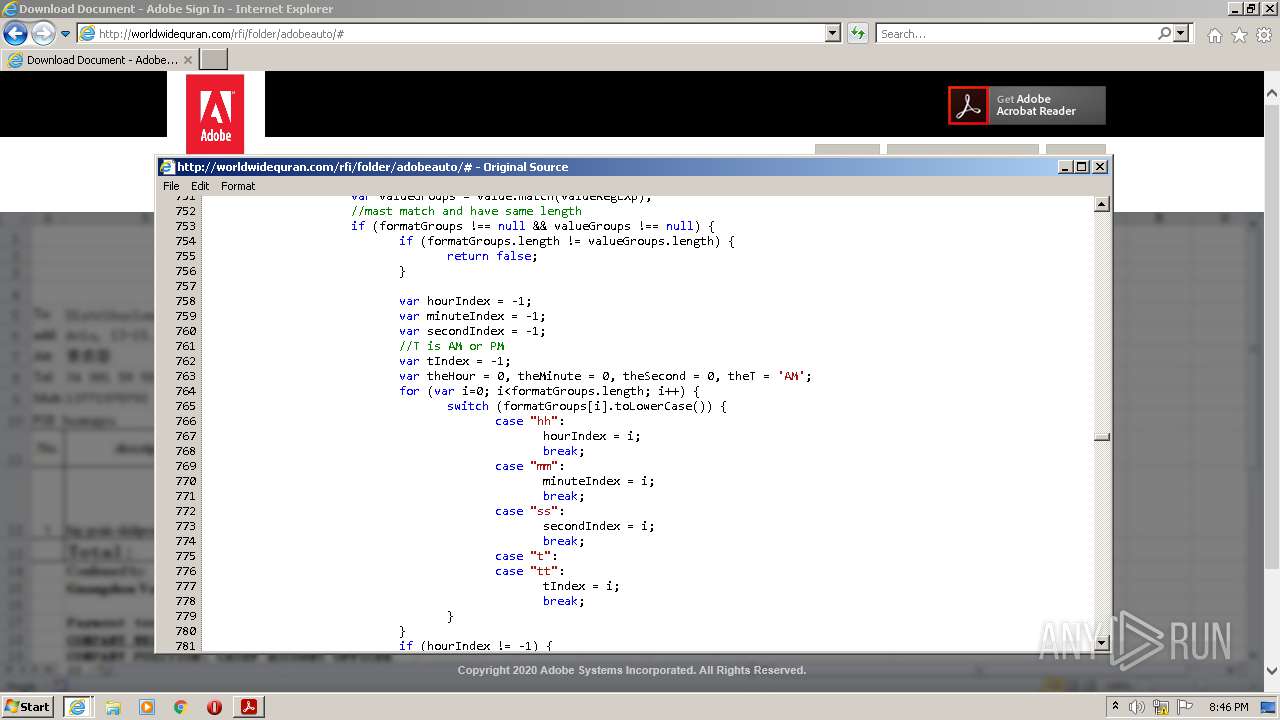This screenshot has width=1280, height=720.
Task: Click the browser page scroll up arrow
Action: click(1272, 94)
